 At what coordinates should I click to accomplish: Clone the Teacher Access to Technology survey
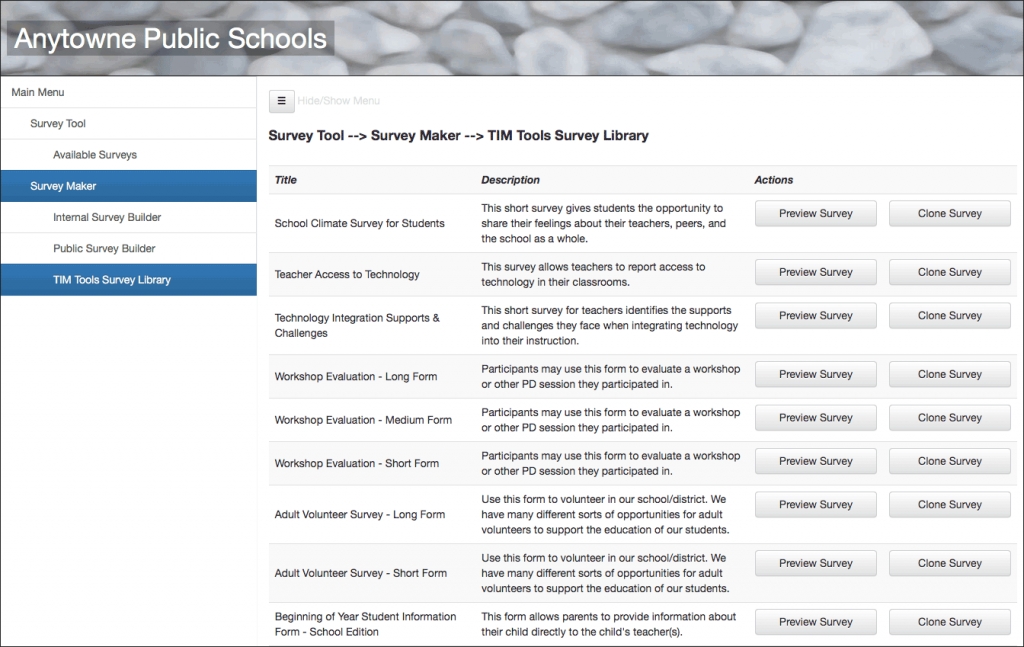coord(948,272)
